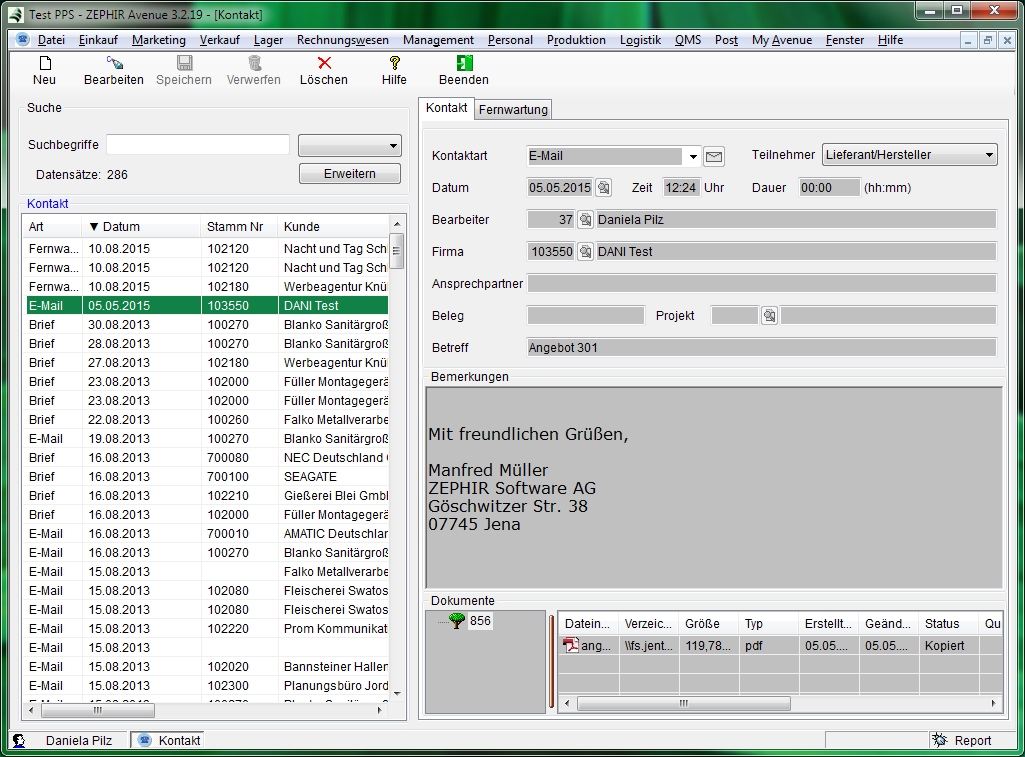Open the Rechnungswesen menu
Screen dimensions: 1025x757
coord(342,40)
